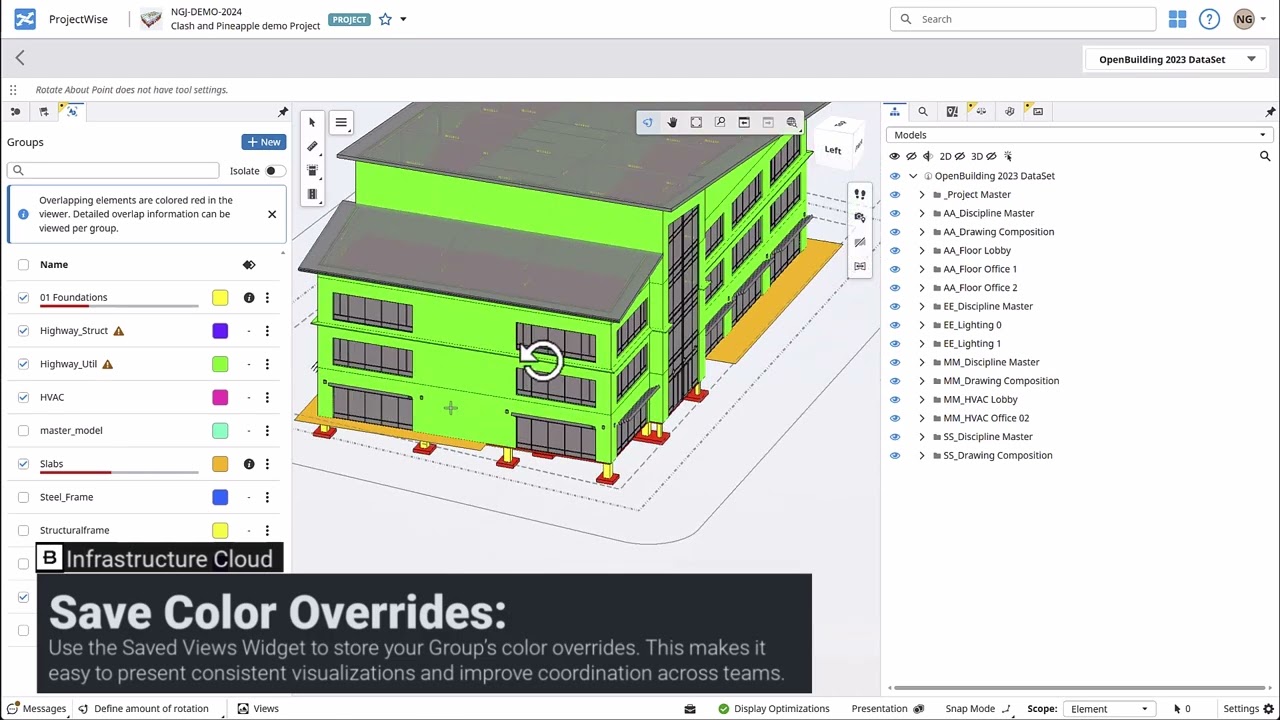Open Settings in the status bar
The height and width of the screenshot is (720, 1280).
tap(1249, 709)
